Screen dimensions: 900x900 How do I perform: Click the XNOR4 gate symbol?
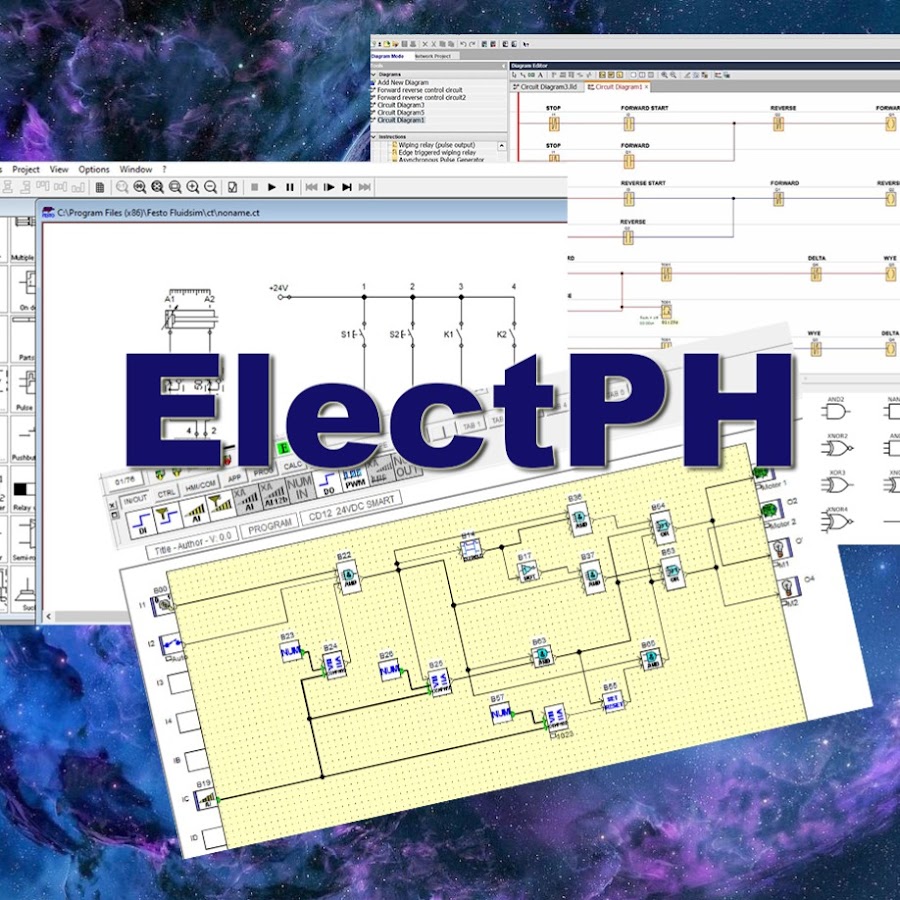[x=837, y=522]
